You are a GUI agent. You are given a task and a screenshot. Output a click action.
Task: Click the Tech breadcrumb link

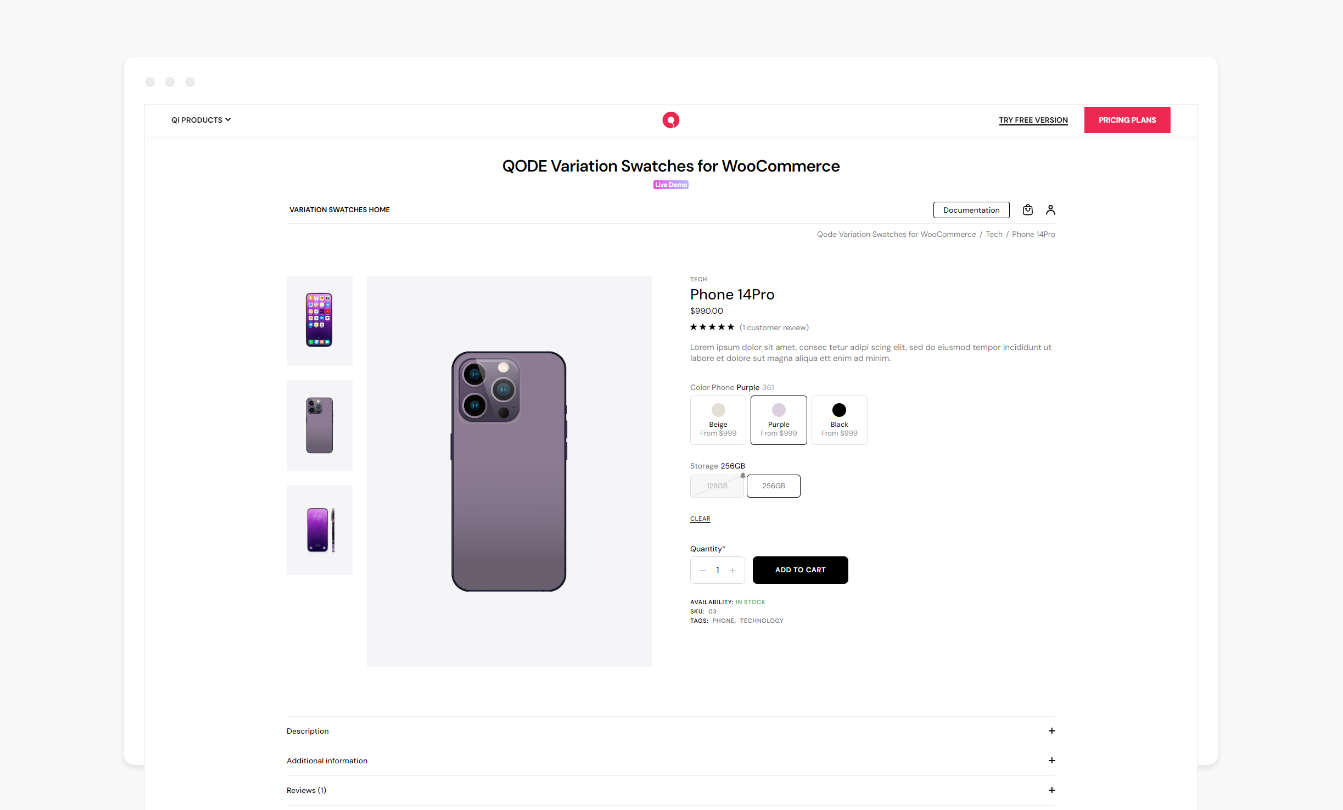pos(994,234)
